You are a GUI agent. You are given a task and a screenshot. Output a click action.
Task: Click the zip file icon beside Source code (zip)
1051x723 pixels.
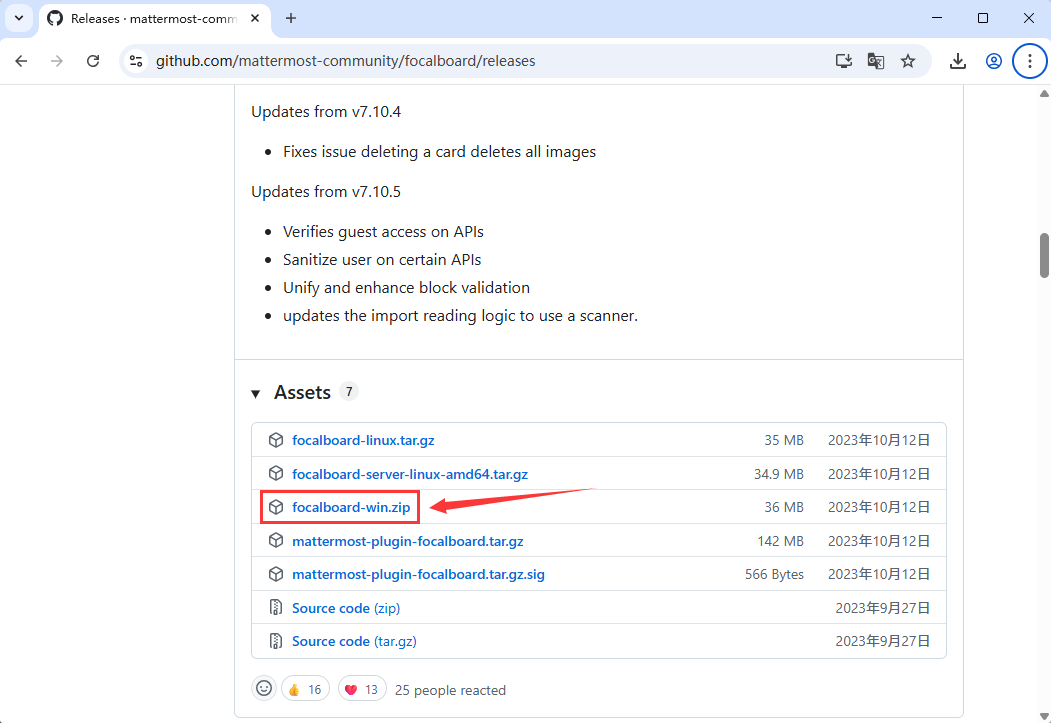click(275, 608)
